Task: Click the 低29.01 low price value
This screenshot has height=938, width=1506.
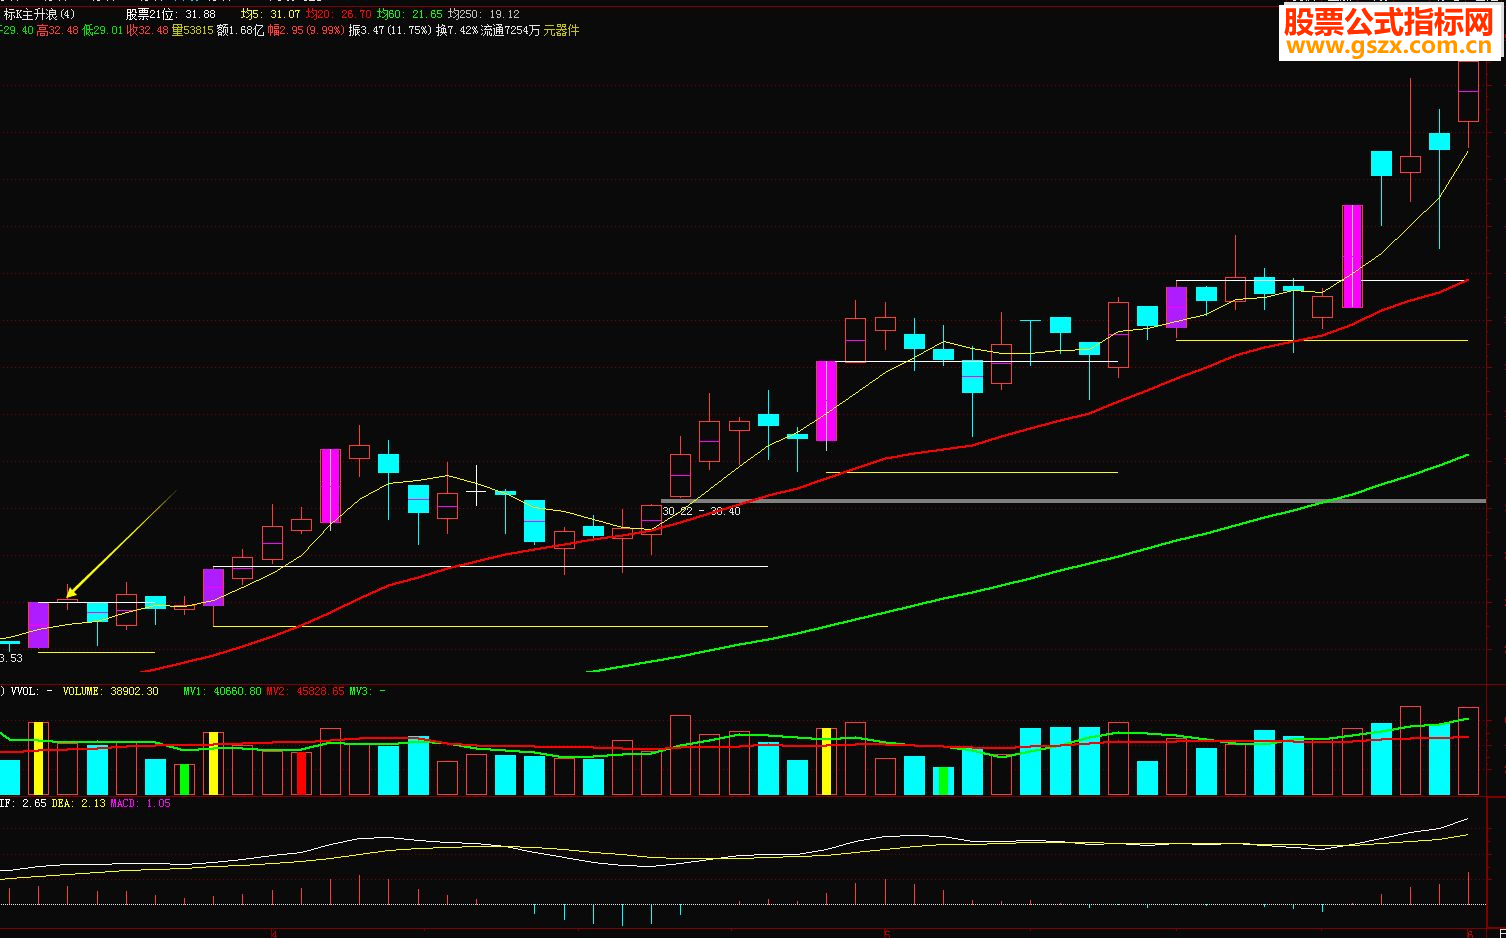Action: pyautogui.click(x=102, y=30)
